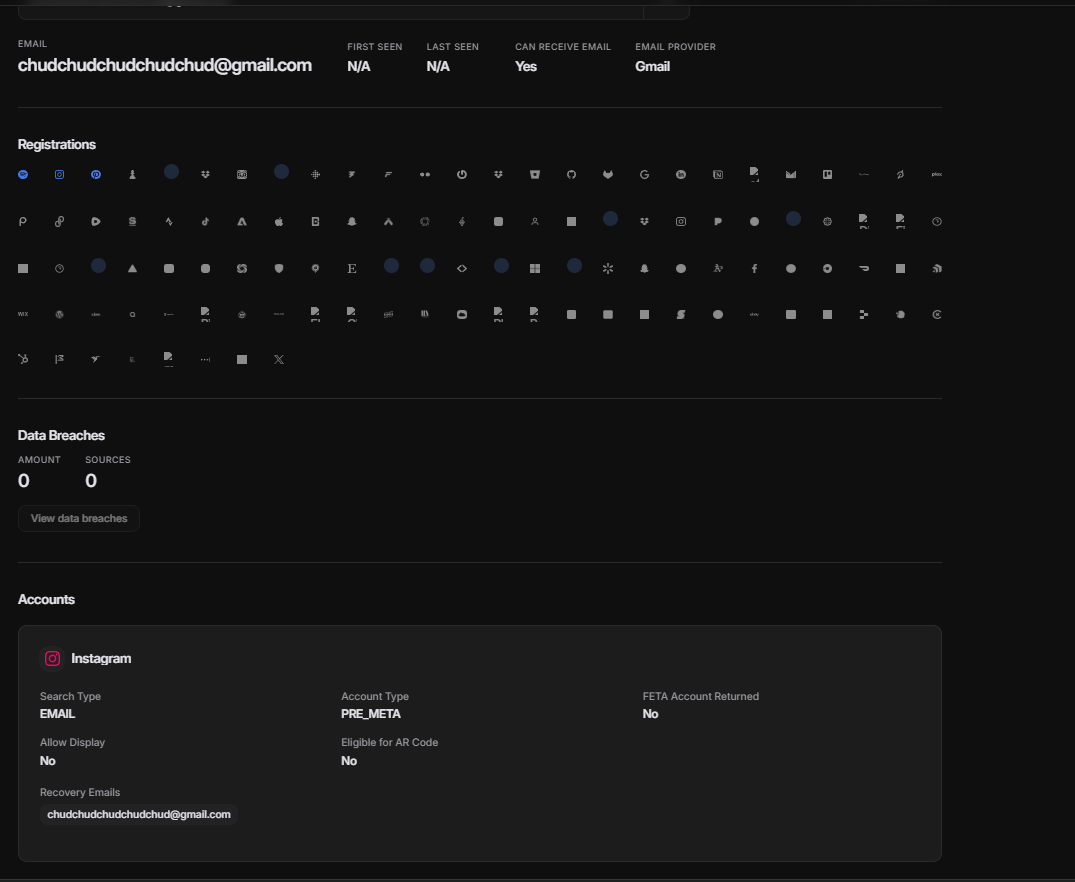Click the X (Twitter) registration icon
This screenshot has height=882, width=1075.
(x=279, y=359)
